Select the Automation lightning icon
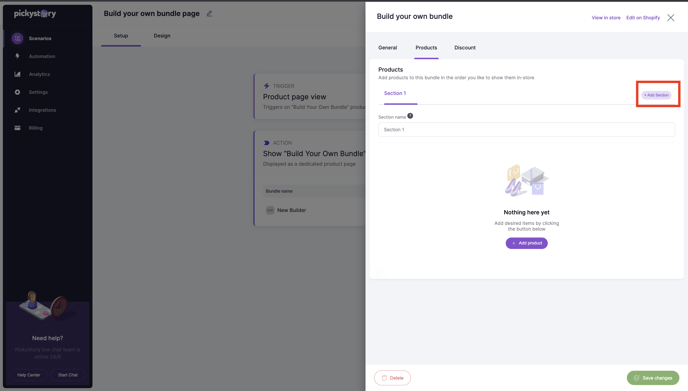The height and width of the screenshot is (391, 688). (x=18, y=56)
